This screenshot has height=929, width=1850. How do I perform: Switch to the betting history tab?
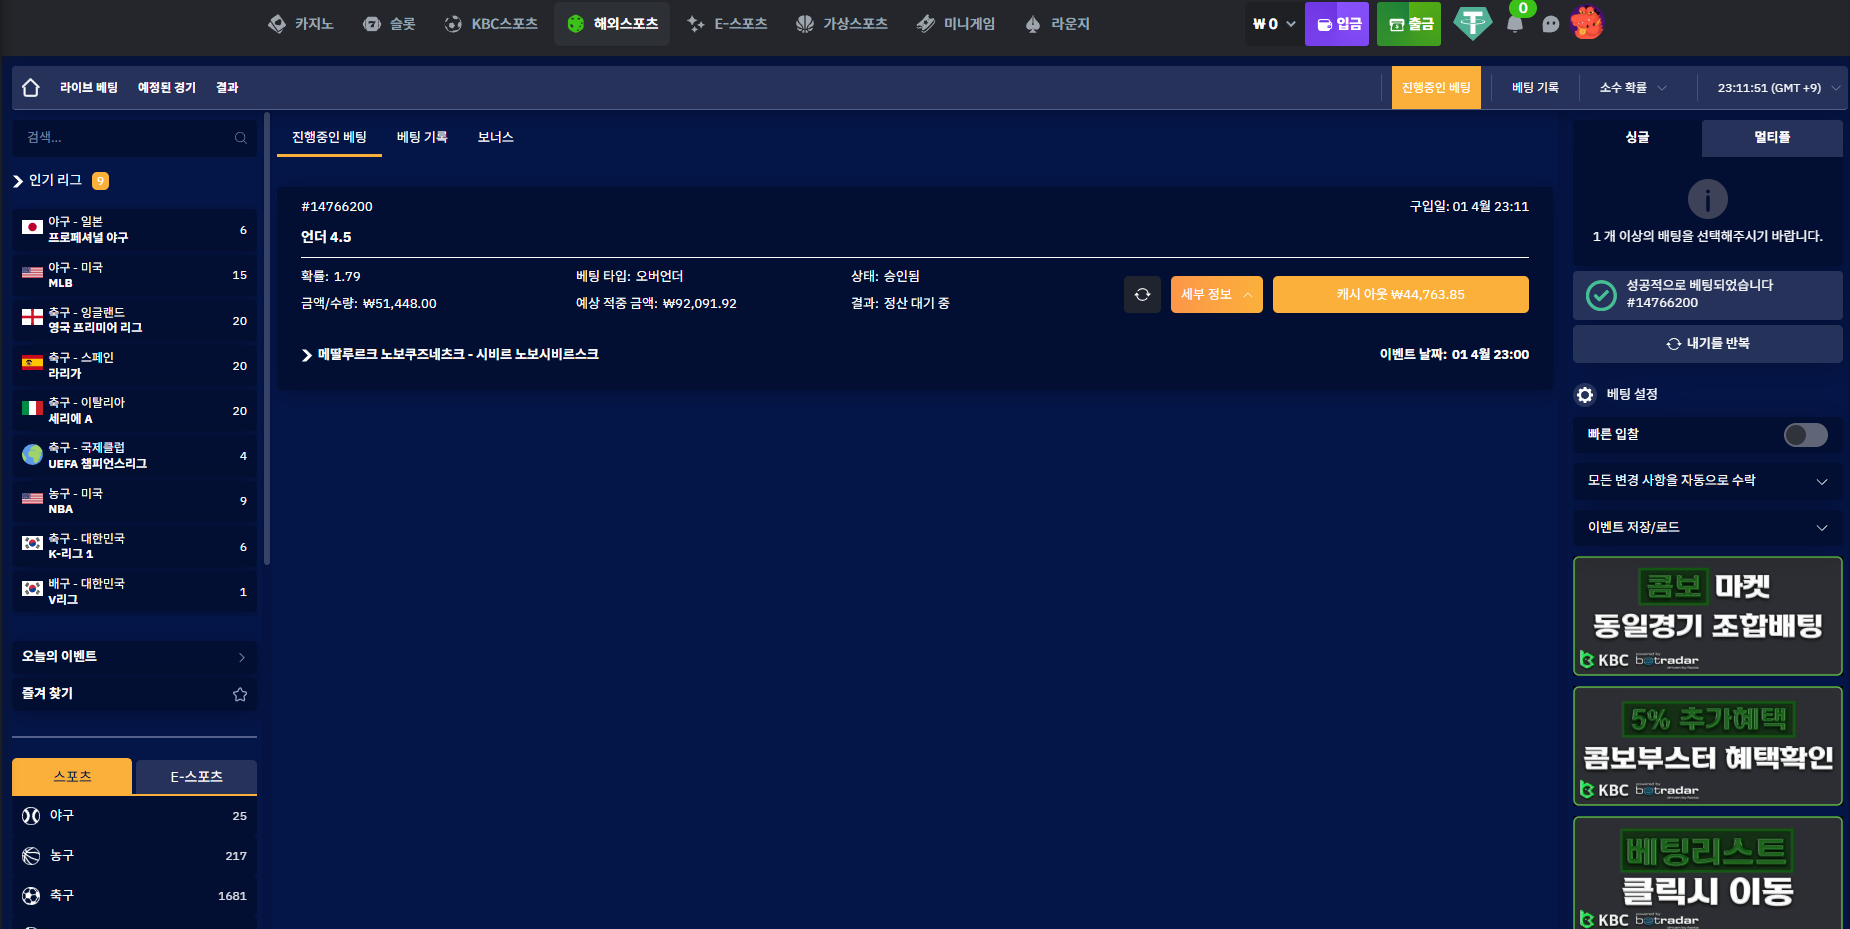pyautogui.click(x=422, y=137)
